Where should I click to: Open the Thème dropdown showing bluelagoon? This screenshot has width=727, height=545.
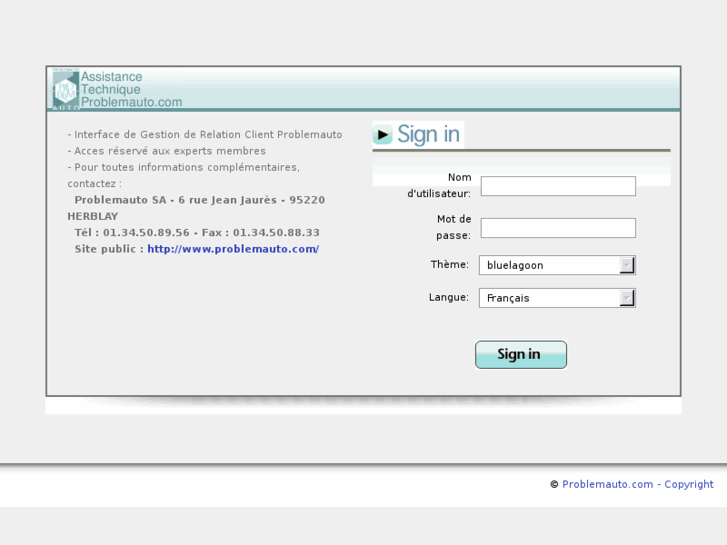[x=557, y=265]
